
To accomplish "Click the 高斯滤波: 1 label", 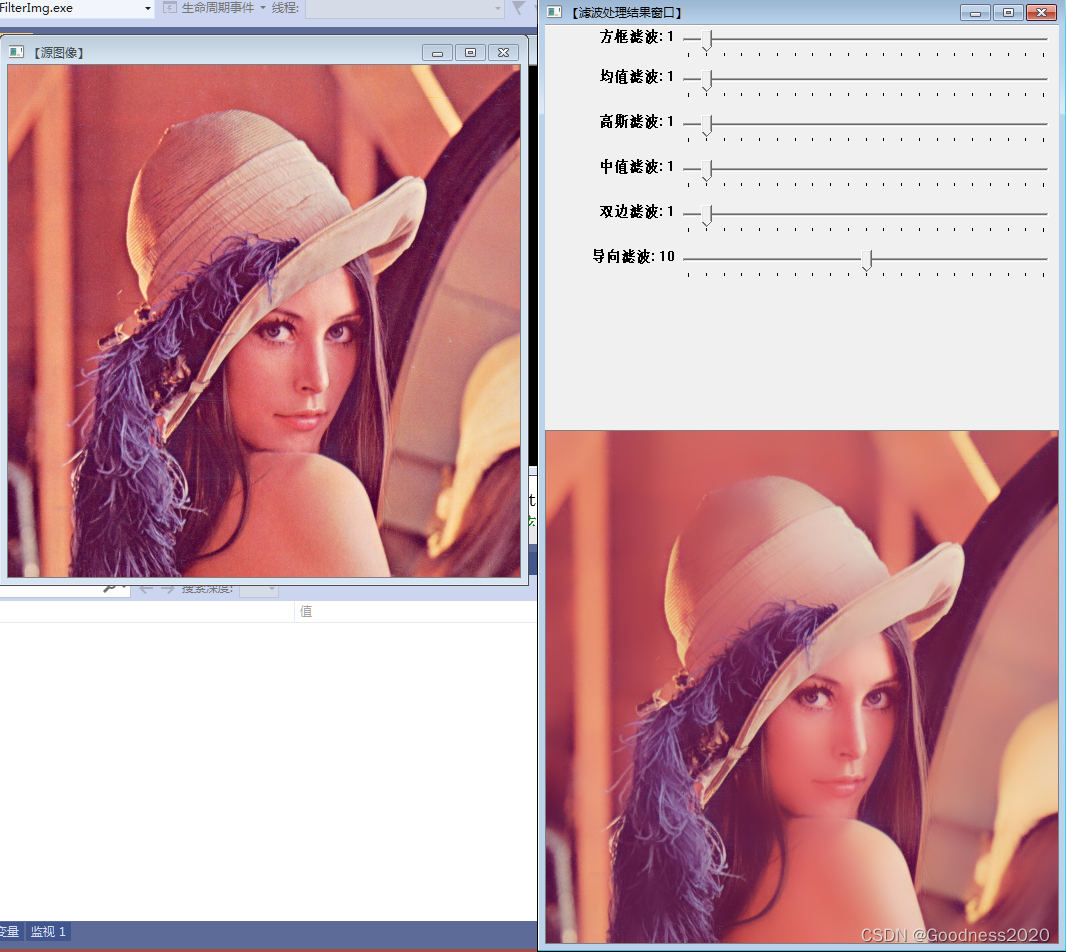I will click(x=637, y=122).
